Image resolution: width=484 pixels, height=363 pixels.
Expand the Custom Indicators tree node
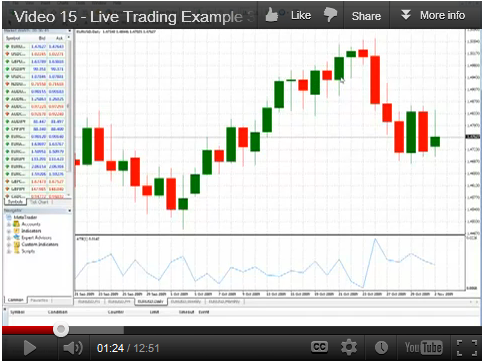coord(9,245)
